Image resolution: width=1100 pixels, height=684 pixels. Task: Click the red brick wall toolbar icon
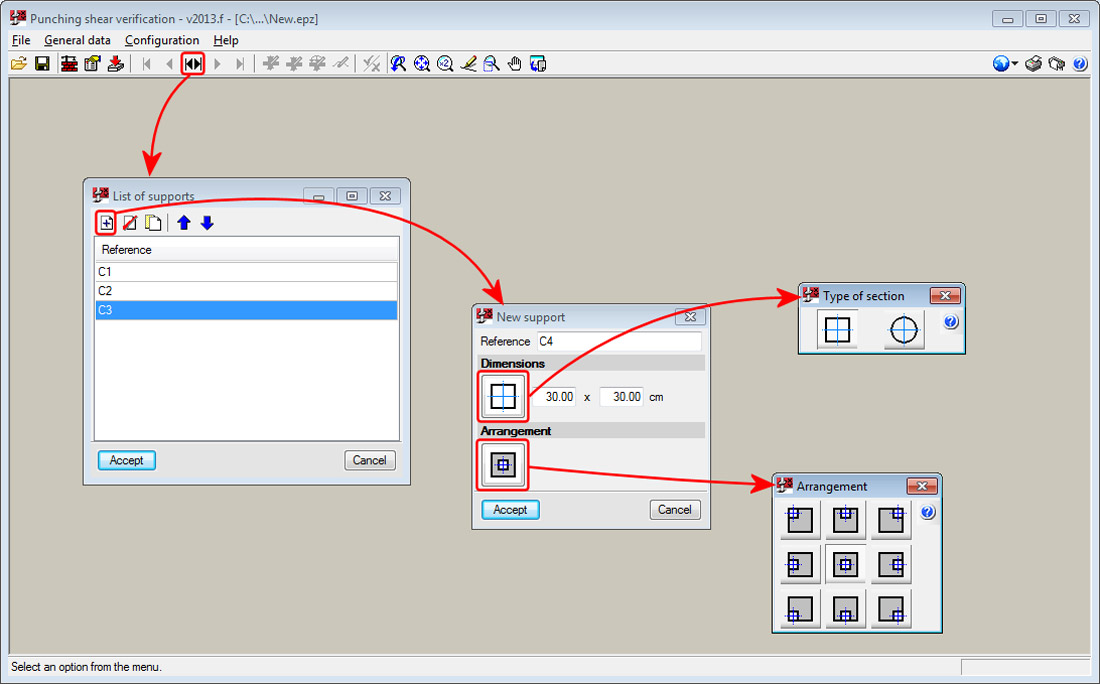69,64
